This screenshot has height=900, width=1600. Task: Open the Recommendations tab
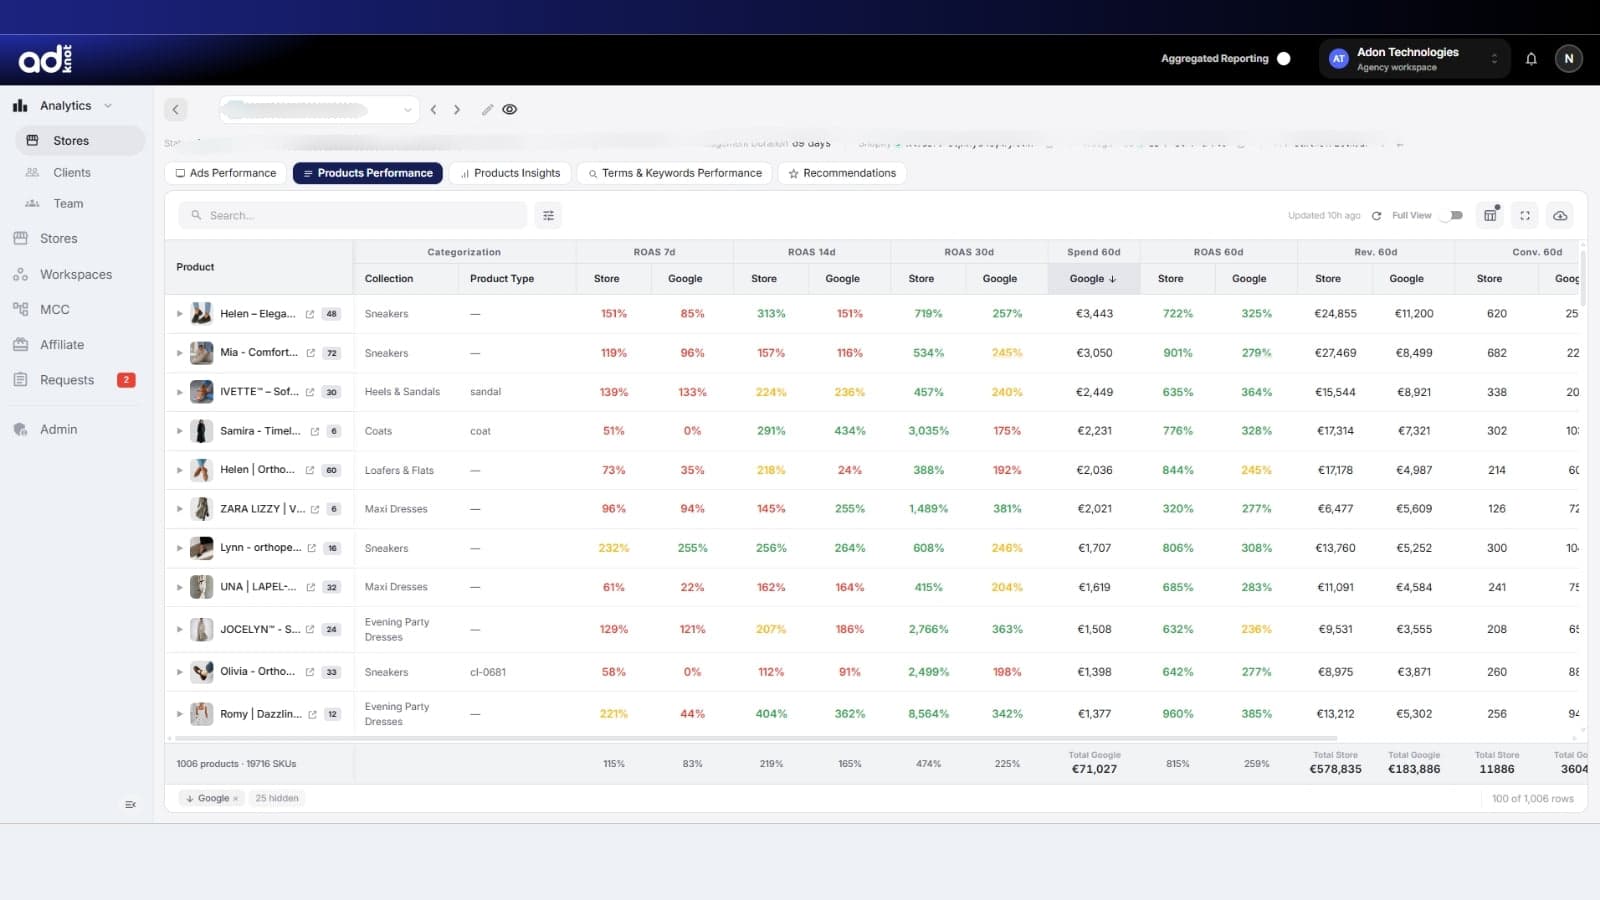coord(842,173)
